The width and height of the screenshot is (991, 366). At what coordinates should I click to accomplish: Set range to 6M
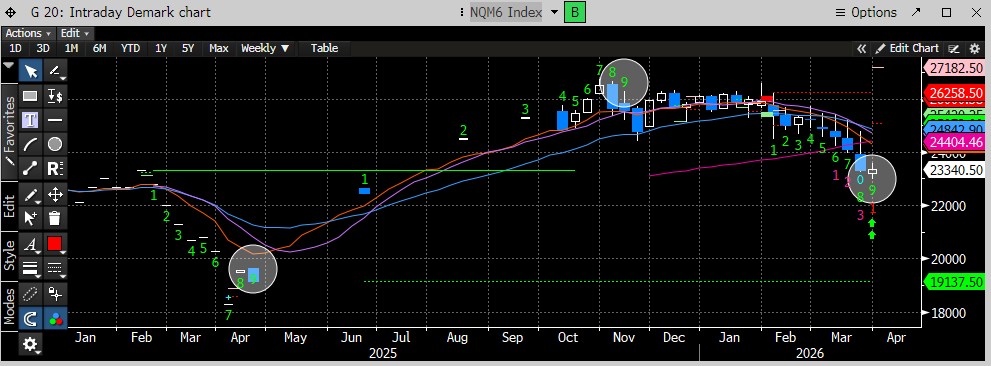(99, 48)
